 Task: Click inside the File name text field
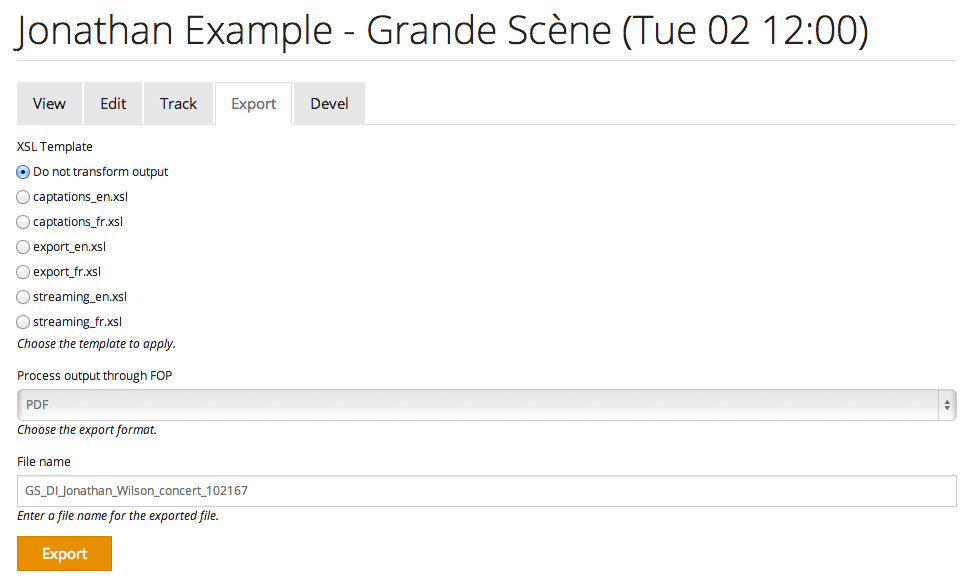[487, 491]
